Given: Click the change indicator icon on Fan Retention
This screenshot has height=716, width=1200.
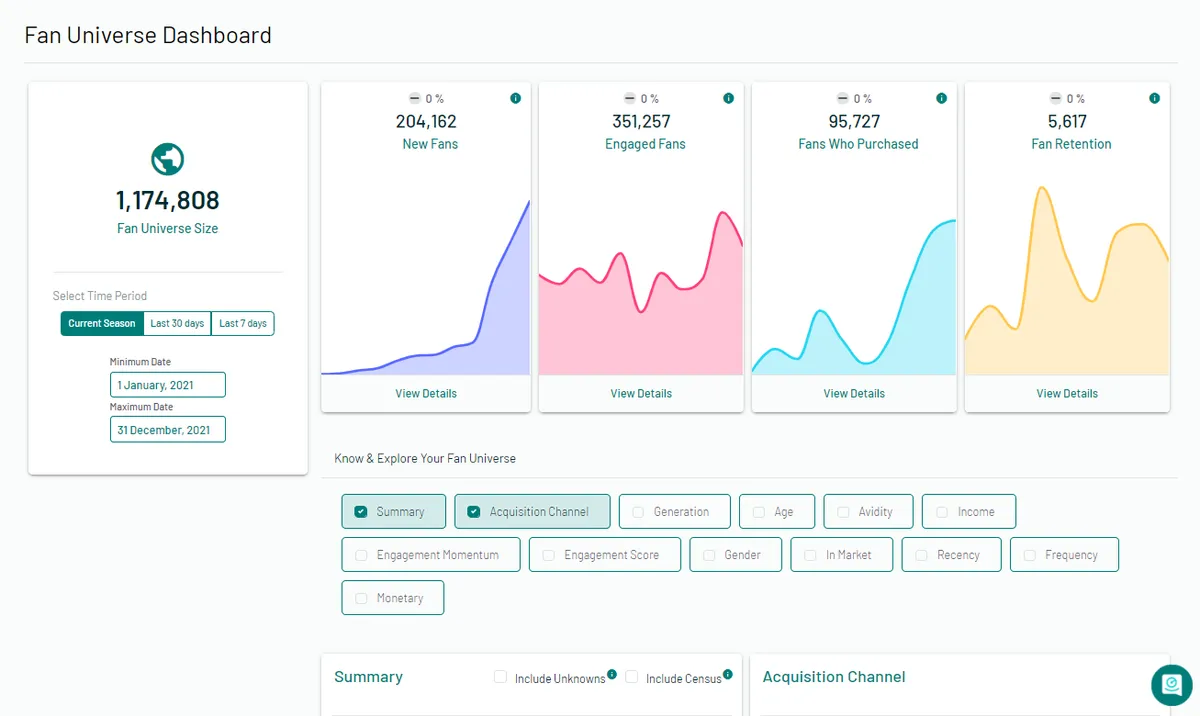Looking at the screenshot, I should pos(1056,98).
